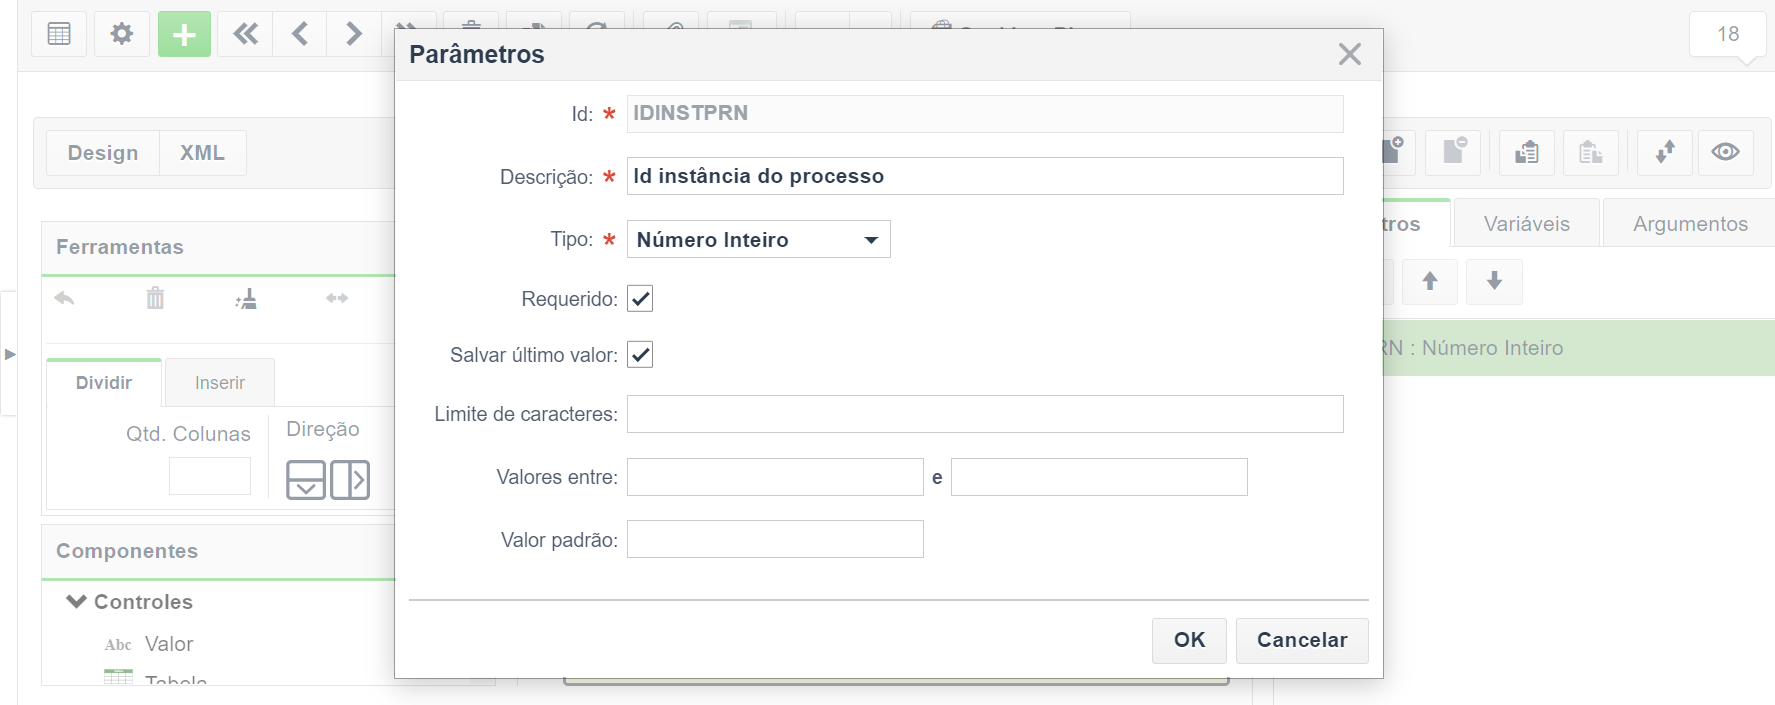Click the Valor padrão input field
1775x705 pixels.
[775, 540]
